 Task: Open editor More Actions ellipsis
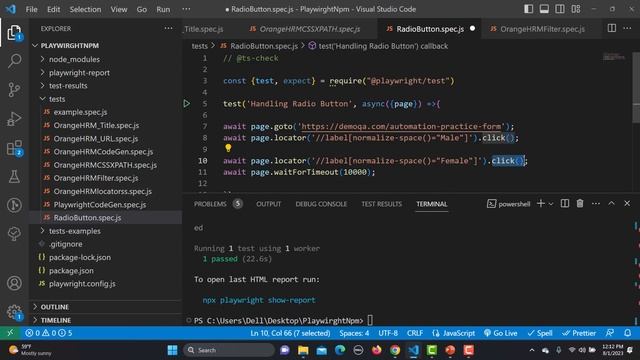coord(627,28)
